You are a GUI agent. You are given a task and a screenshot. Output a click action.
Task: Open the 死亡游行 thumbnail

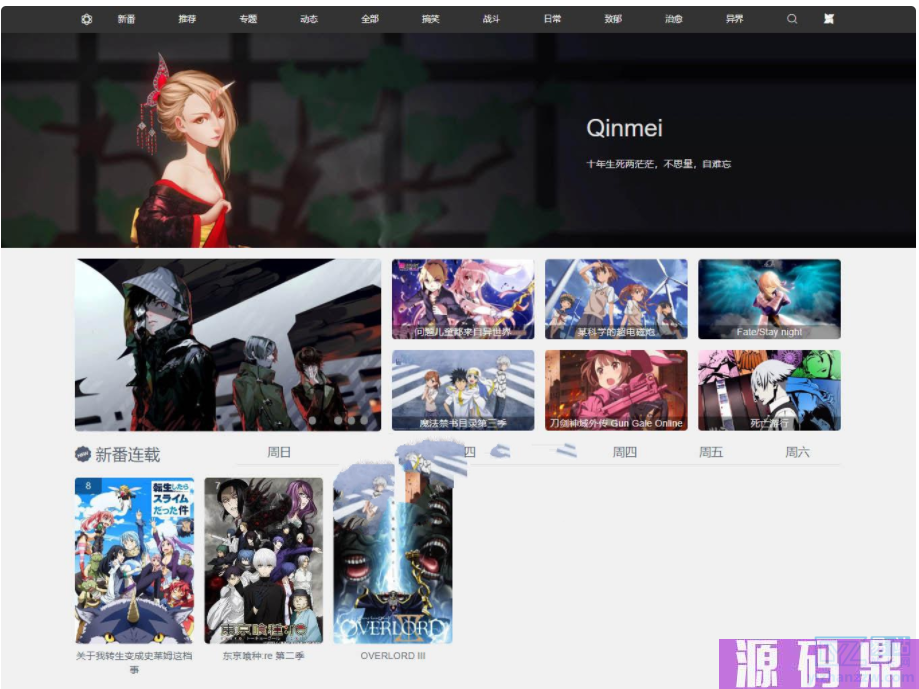coord(770,390)
